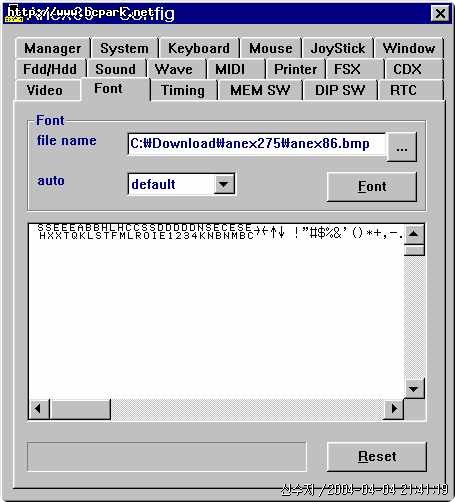Open the Window tab
This screenshot has height=502, width=455.
409,48
